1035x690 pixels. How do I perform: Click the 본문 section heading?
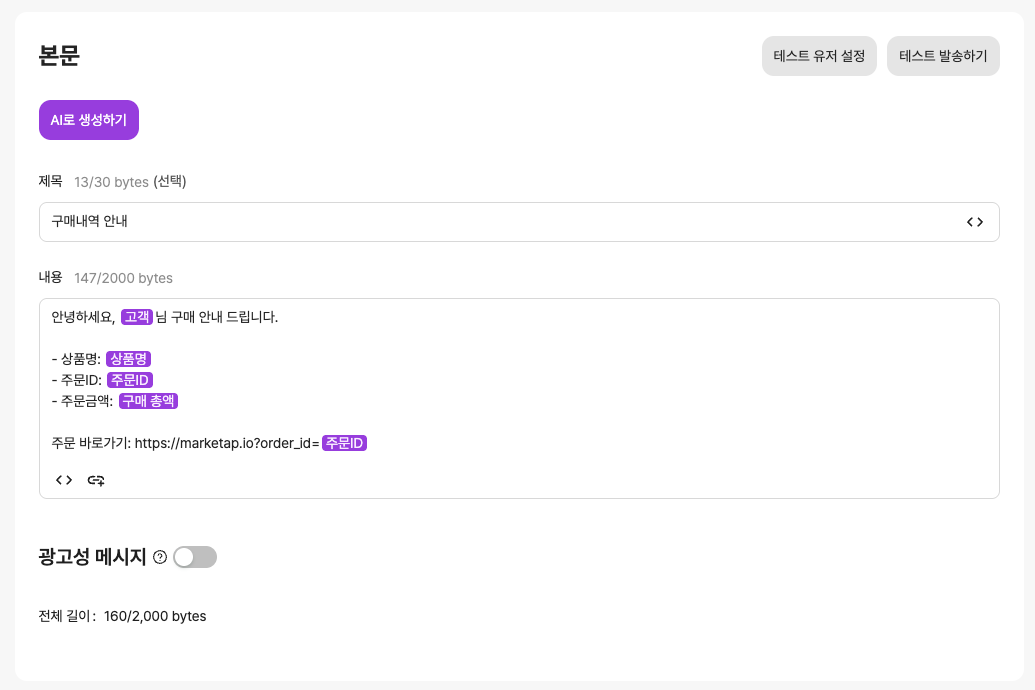point(59,56)
